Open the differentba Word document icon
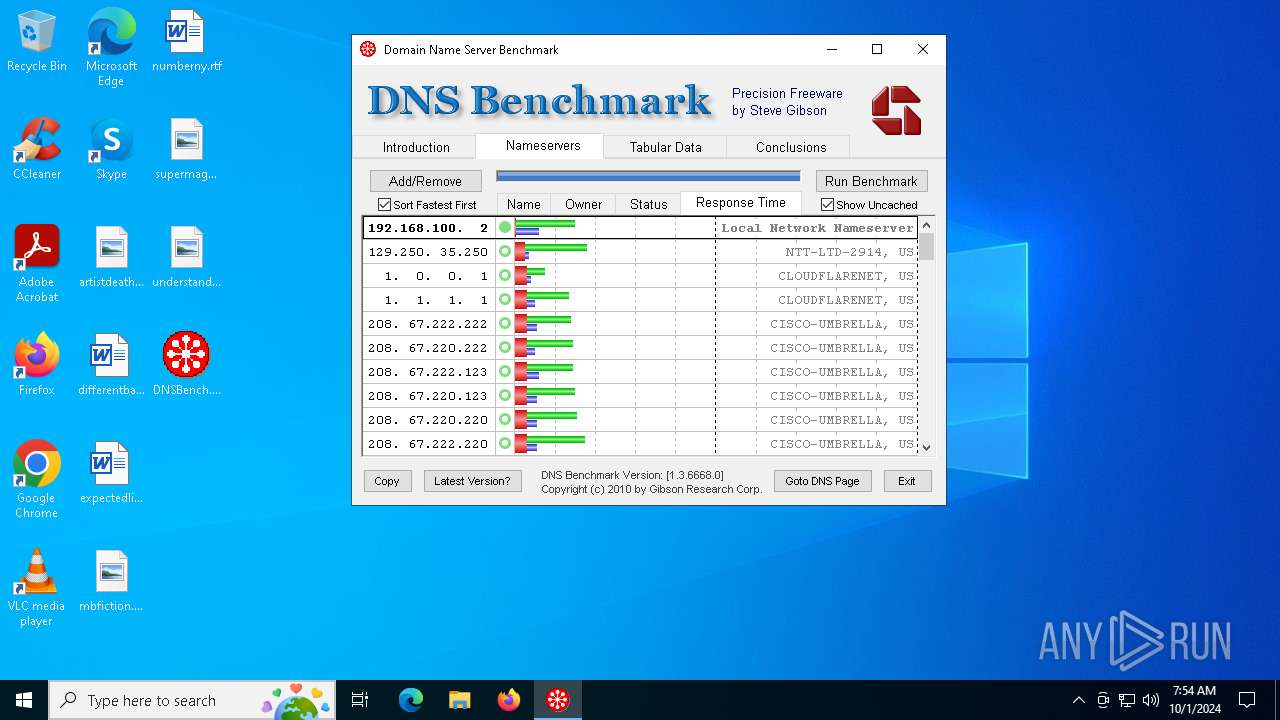This screenshot has height=720, width=1280. (x=111, y=366)
